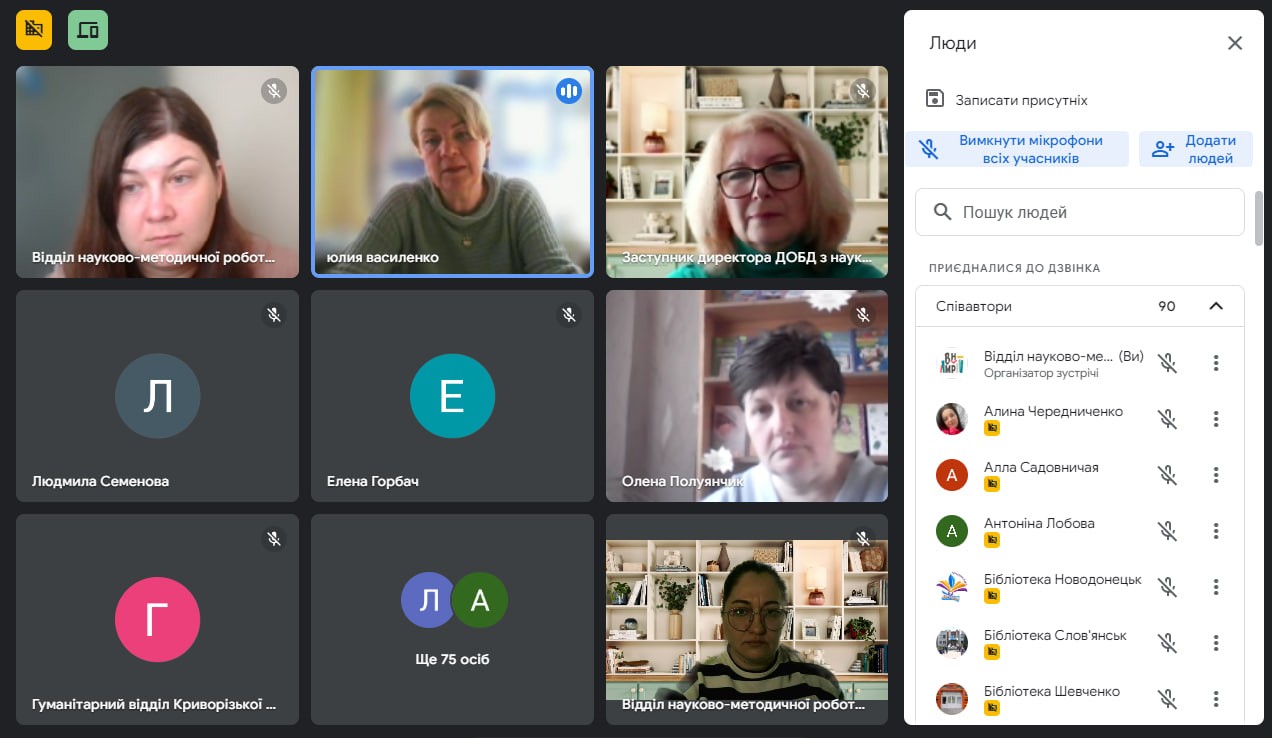Click camera-off badge under Алла Садовничая
1272x738 pixels.
(x=992, y=484)
